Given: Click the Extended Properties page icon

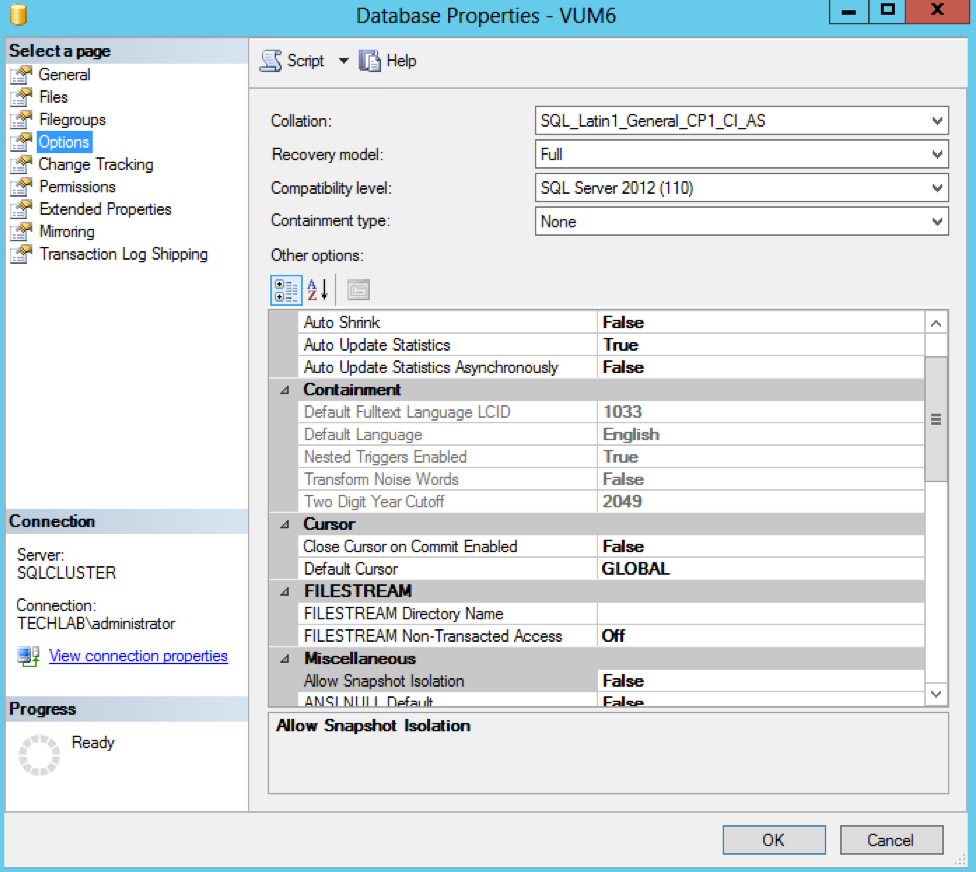Looking at the screenshot, I should 21,209.
